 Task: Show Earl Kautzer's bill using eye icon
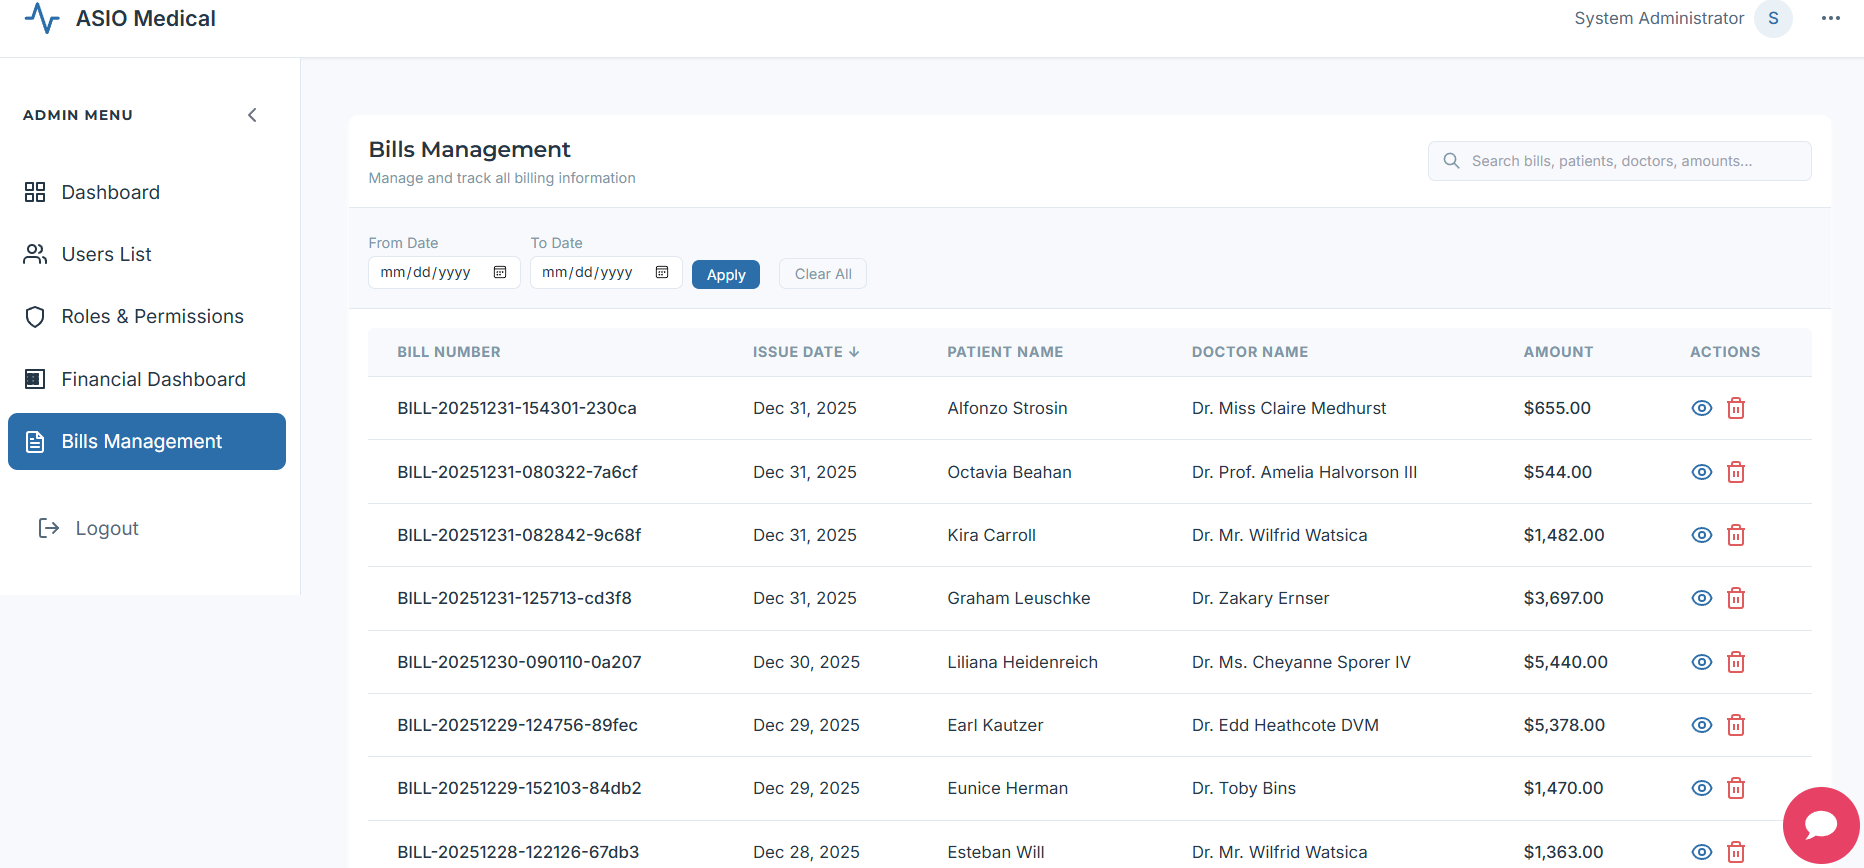[x=1701, y=725]
